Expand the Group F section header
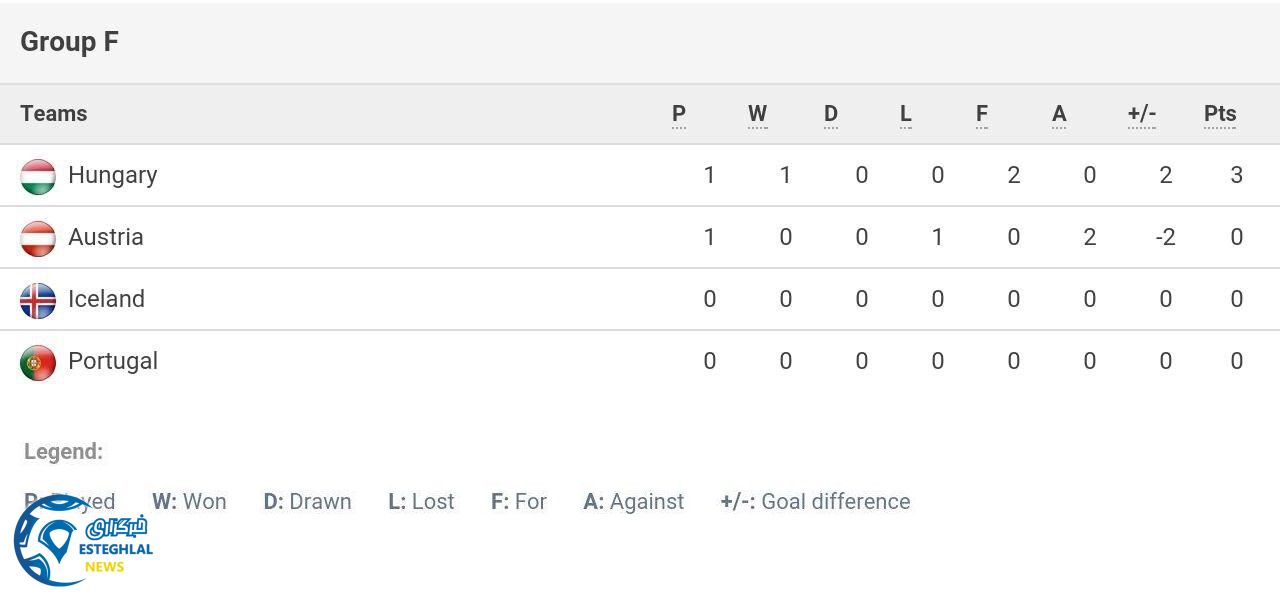This screenshot has width=1280, height=610. (68, 42)
